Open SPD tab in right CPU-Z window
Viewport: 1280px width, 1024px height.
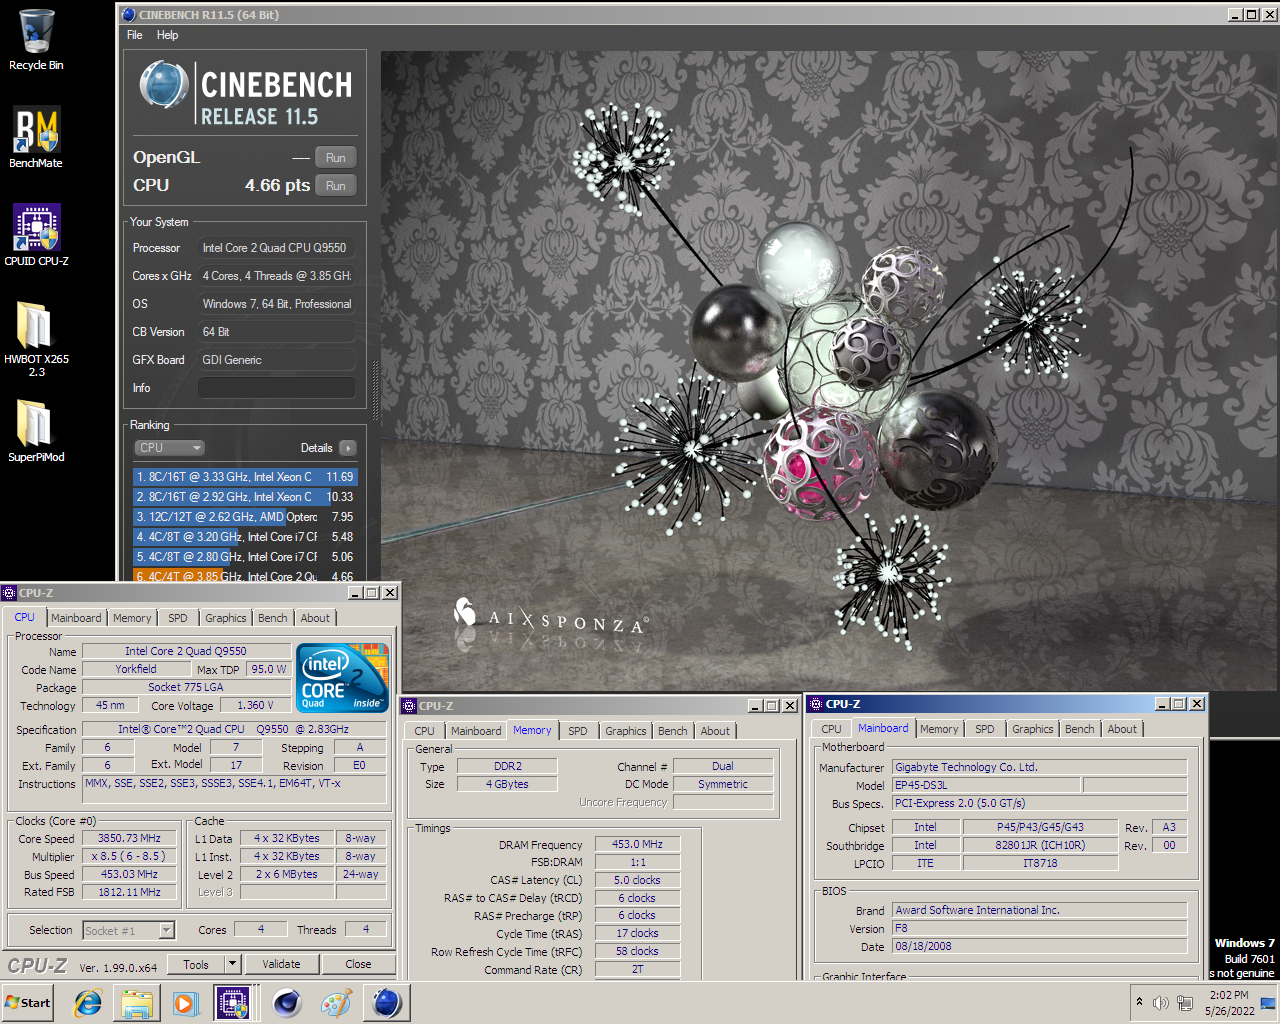coord(985,729)
